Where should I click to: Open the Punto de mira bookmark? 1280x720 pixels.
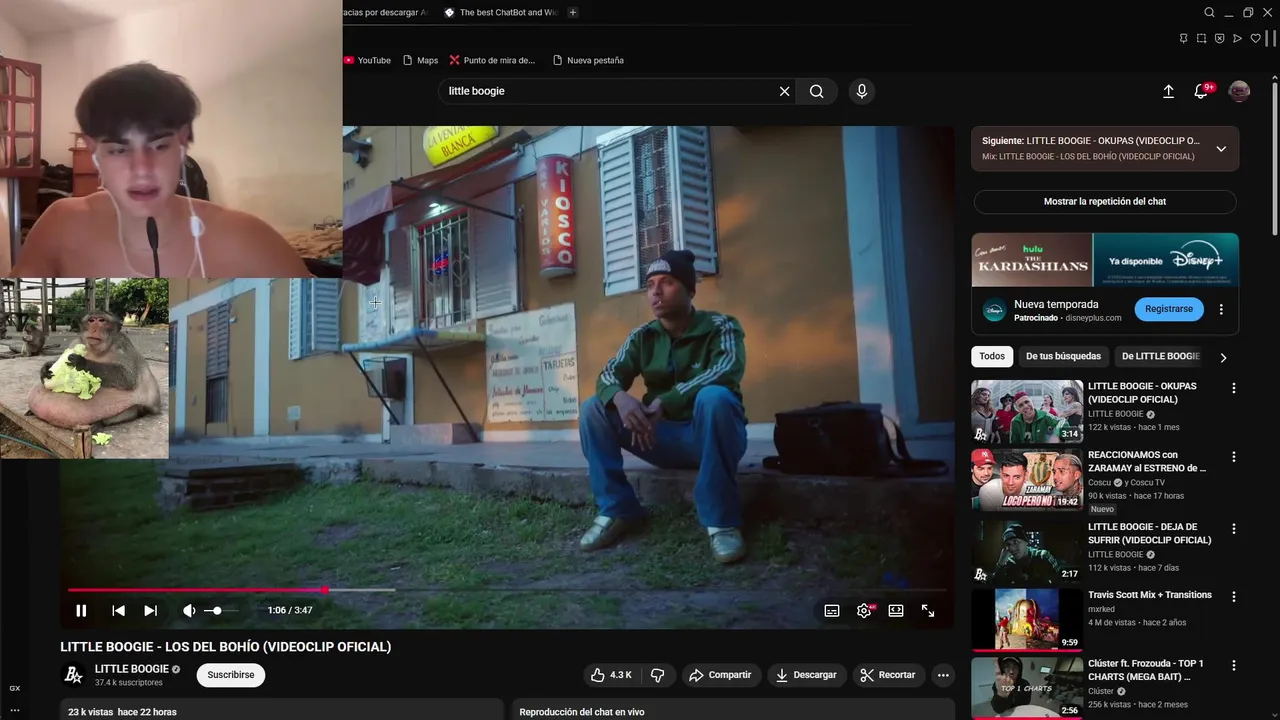pos(492,60)
